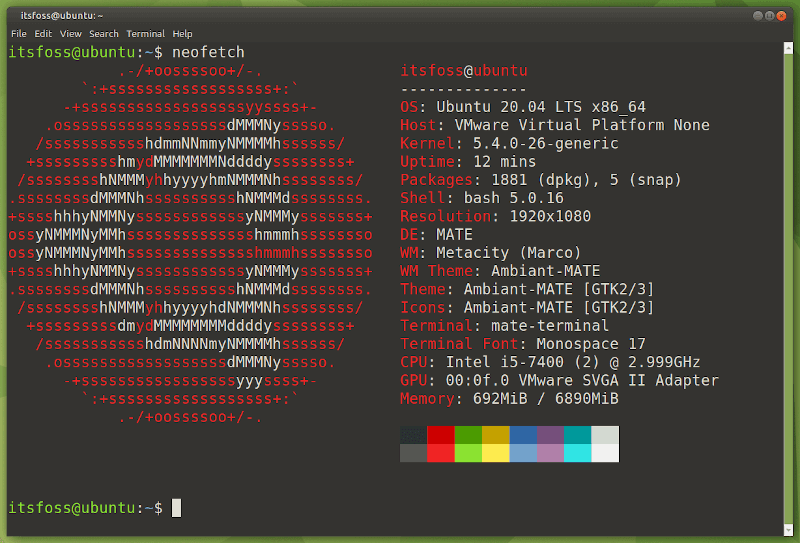Click the pink-mauve color block
This screenshot has width=800, height=543.
551,453
